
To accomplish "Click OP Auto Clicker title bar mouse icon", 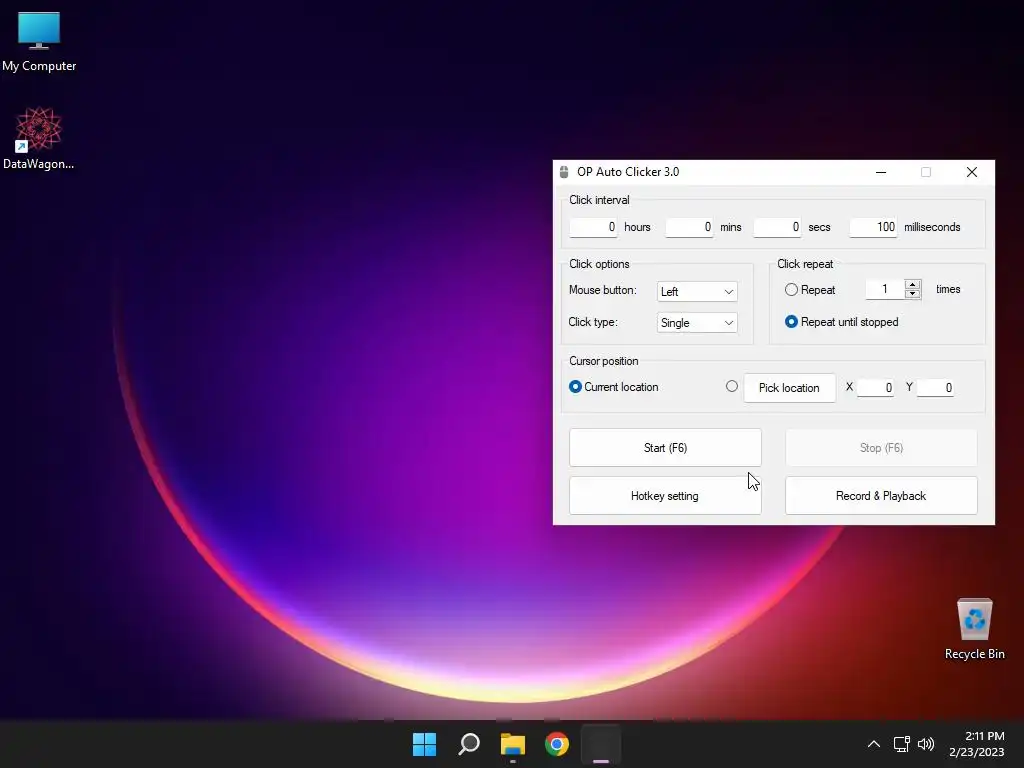I will pos(564,172).
